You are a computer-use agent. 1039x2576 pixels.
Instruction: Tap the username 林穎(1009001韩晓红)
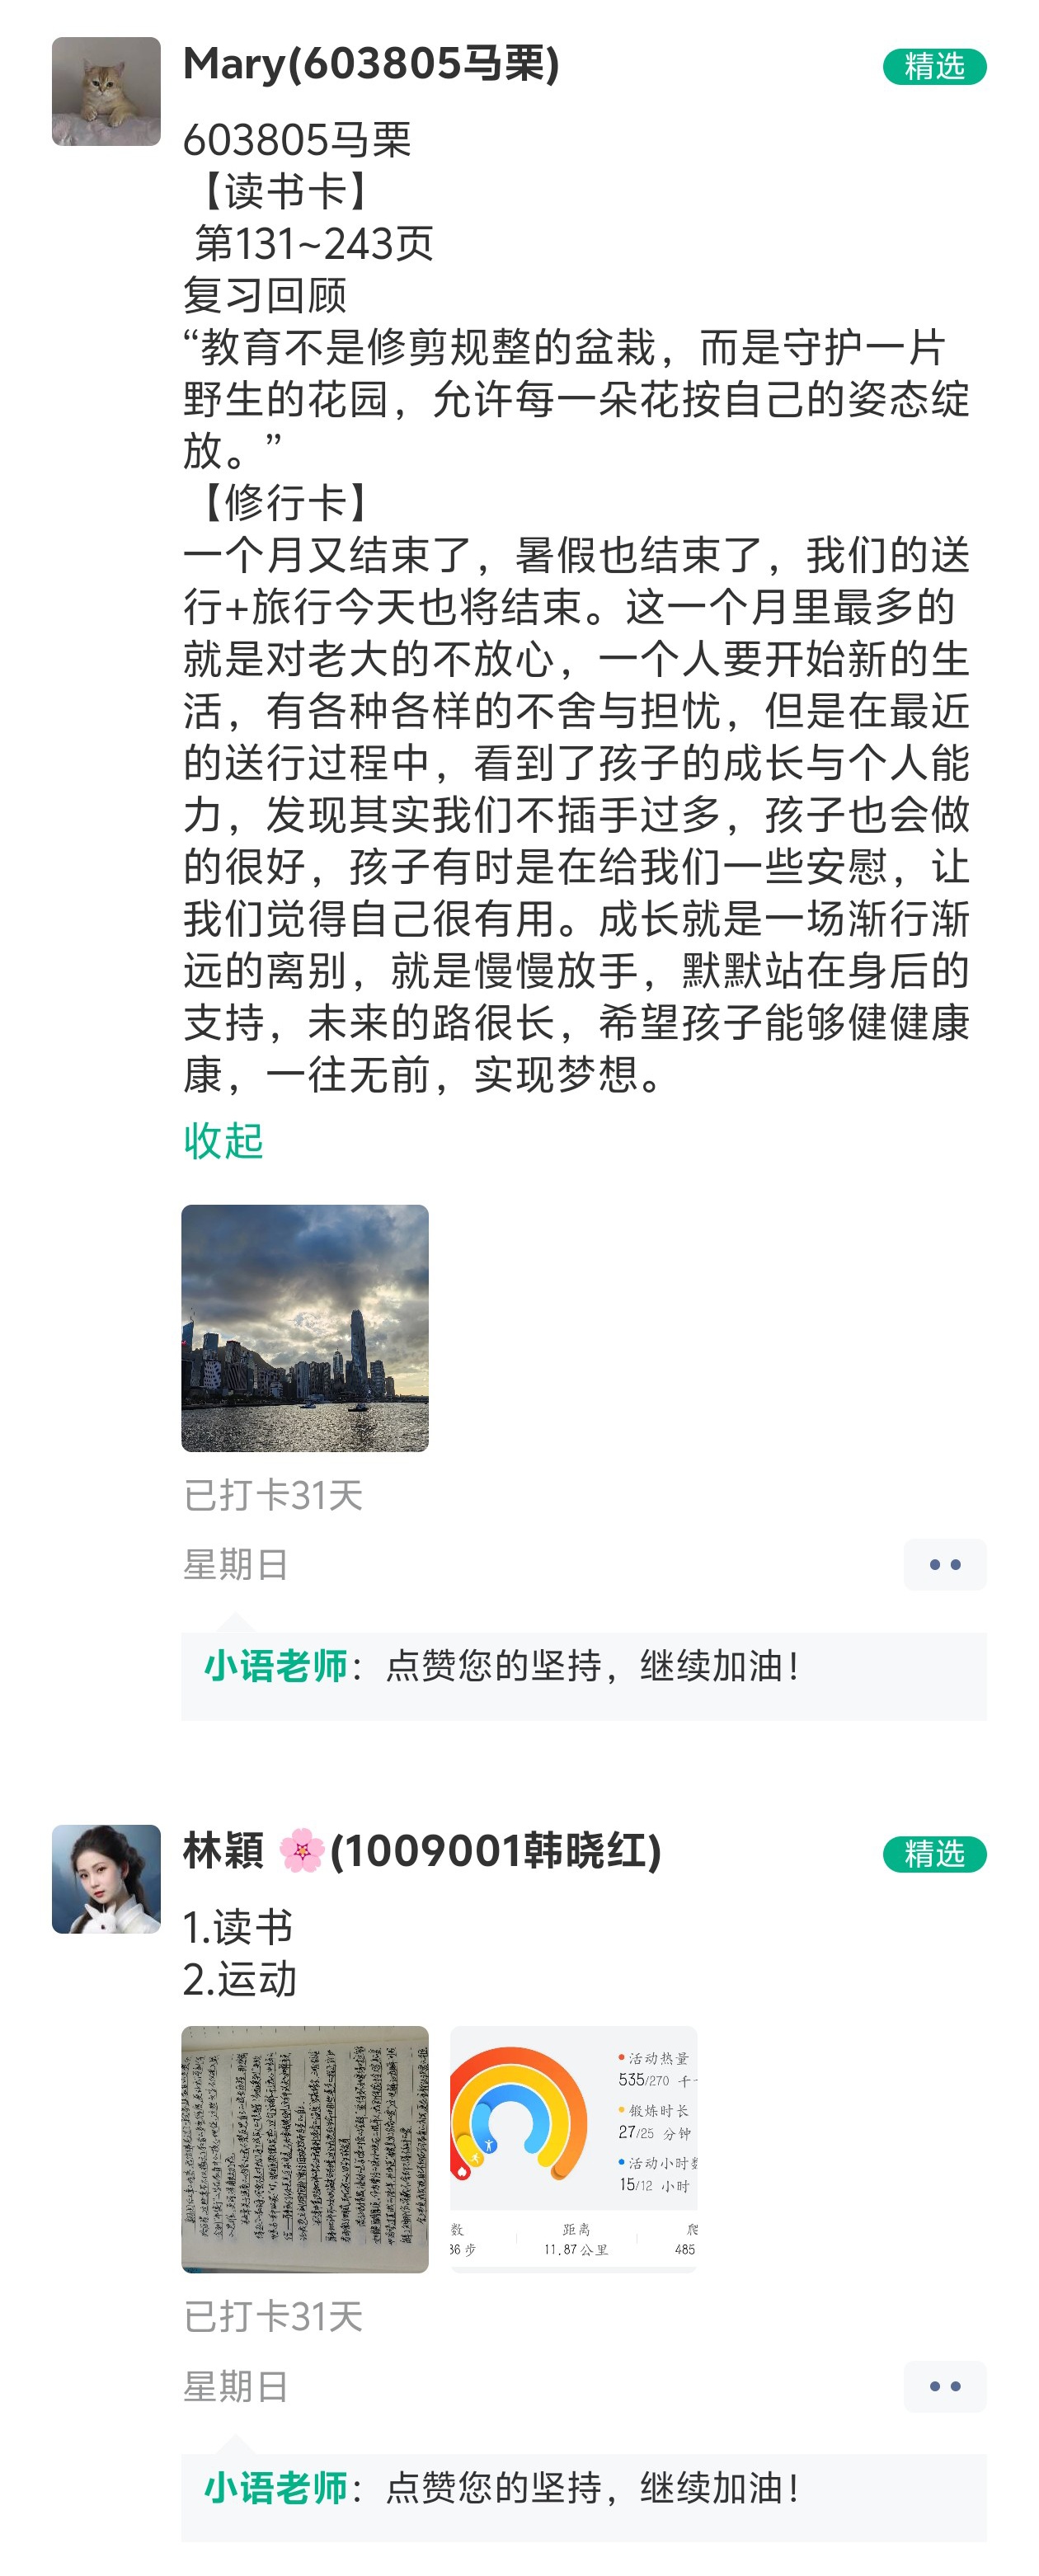point(422,1851)
